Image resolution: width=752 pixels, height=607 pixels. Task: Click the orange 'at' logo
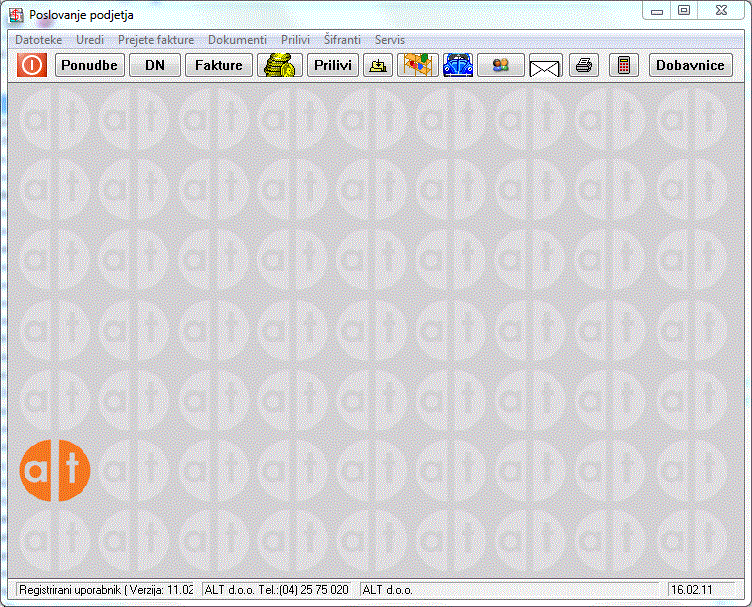click(x=55, y=467)
